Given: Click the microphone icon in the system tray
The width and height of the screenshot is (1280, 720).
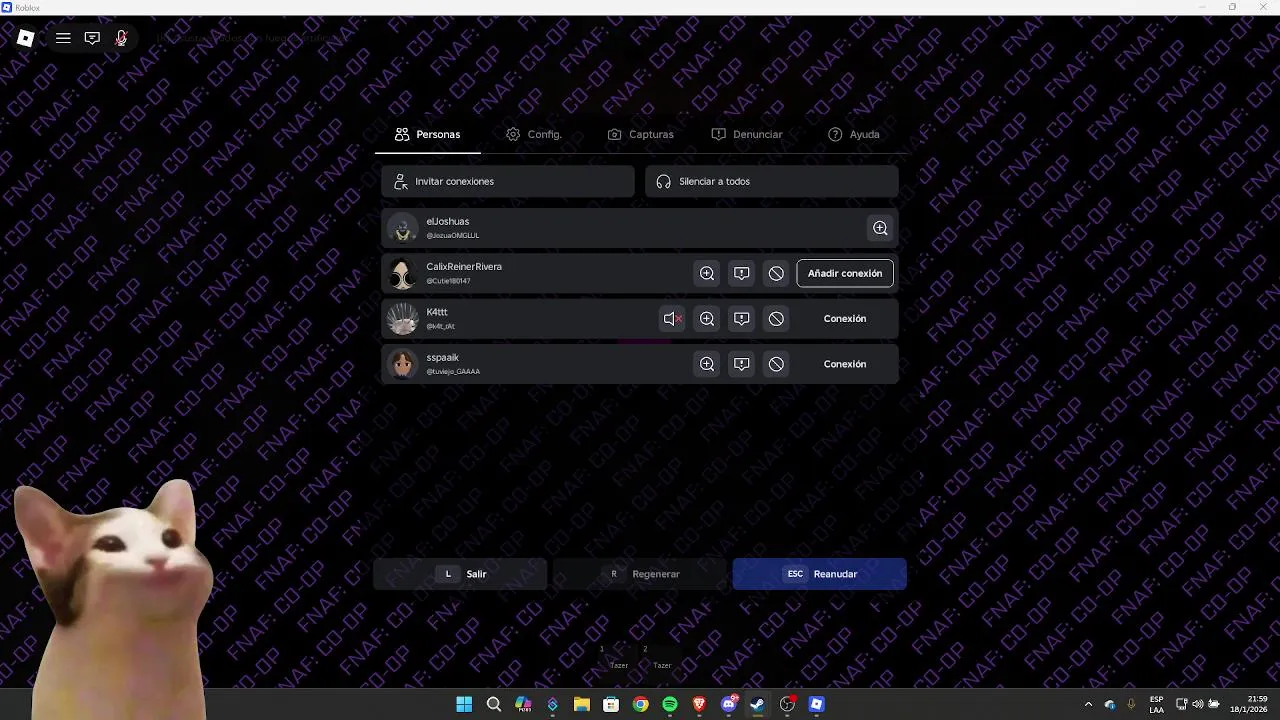Looking at the screenshot, I should pyautogui.click(x=1131, y=704).
